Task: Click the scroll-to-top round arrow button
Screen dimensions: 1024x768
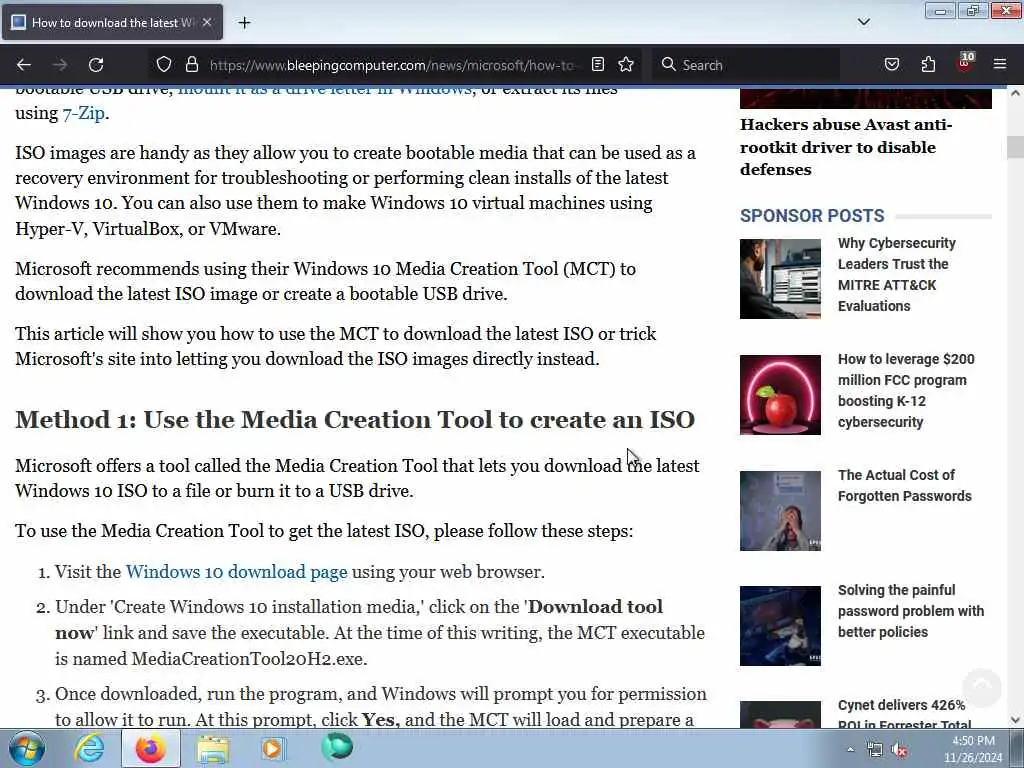Action: coord(982,687)
